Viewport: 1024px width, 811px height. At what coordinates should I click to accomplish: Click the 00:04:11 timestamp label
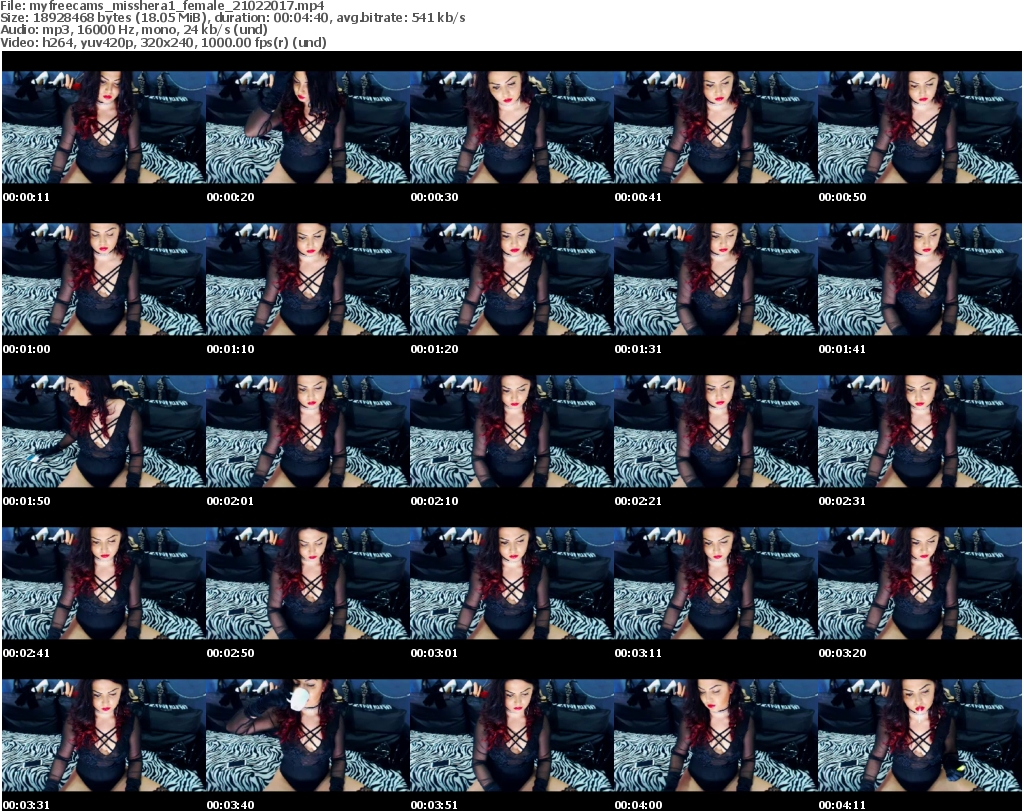[x=842, y=805]
